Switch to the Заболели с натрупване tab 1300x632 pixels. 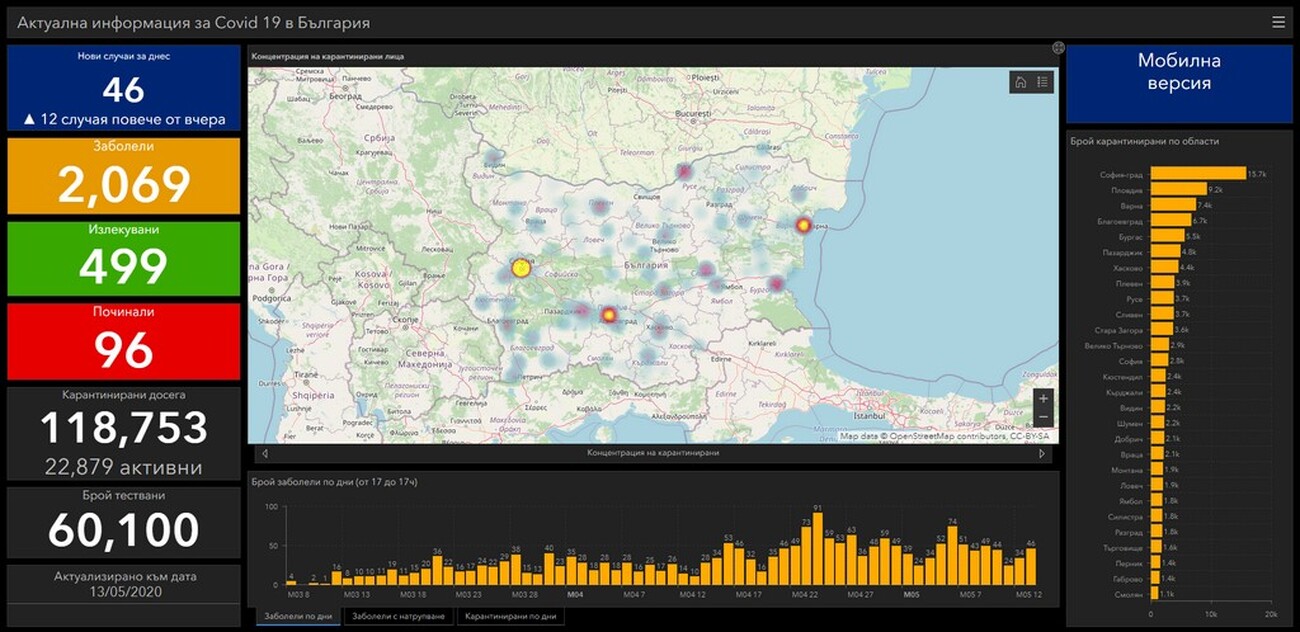[399, 617]
